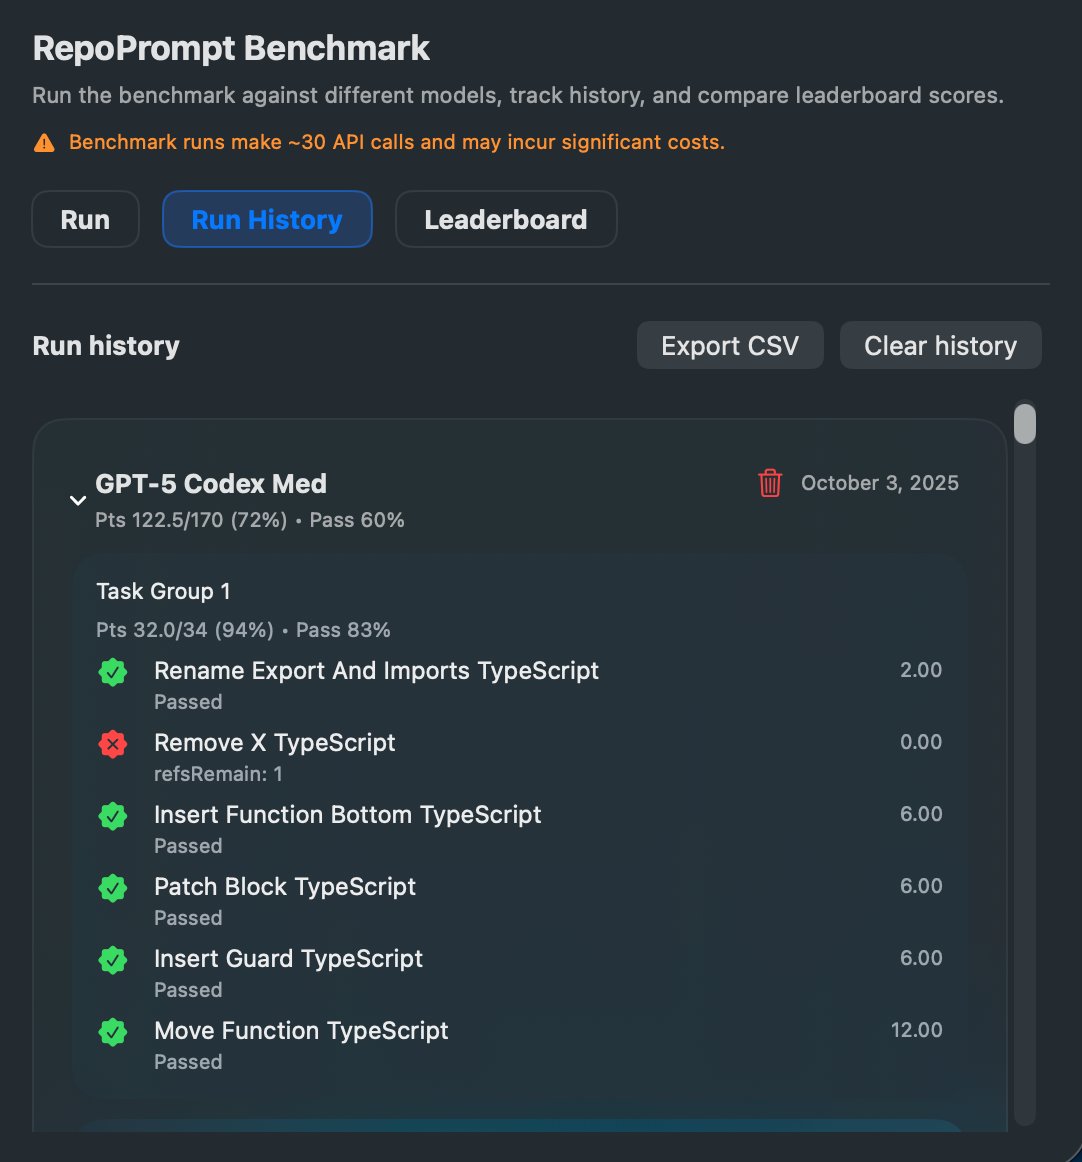The image size is (1082, 1162).
Task: Click the trash icon to delete GPT-5 Codex Med run
Action: click(769, 483)
